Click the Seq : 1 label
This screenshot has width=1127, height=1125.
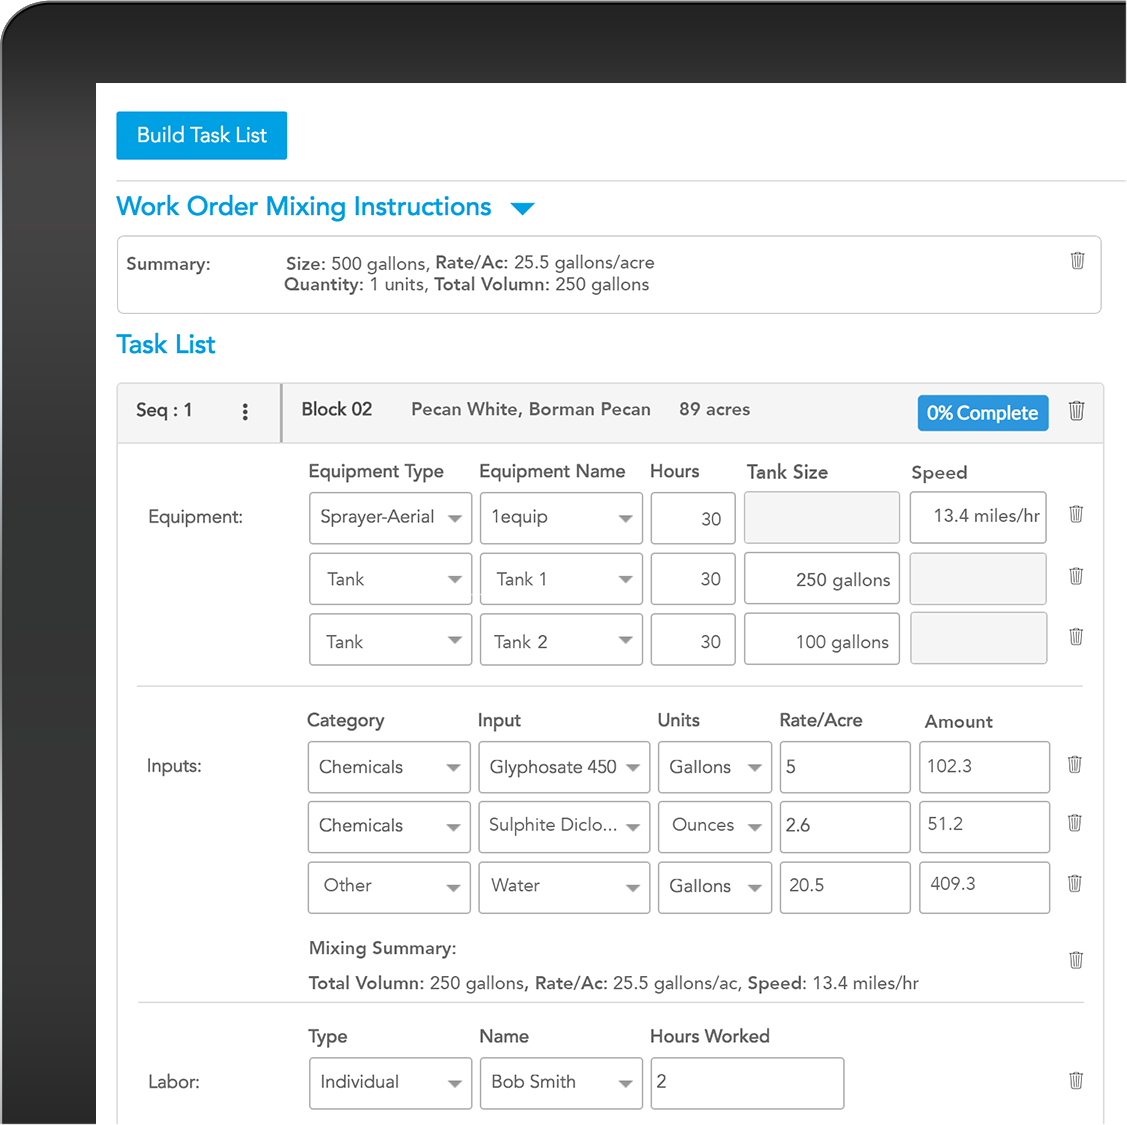click(x=164, y=410)
